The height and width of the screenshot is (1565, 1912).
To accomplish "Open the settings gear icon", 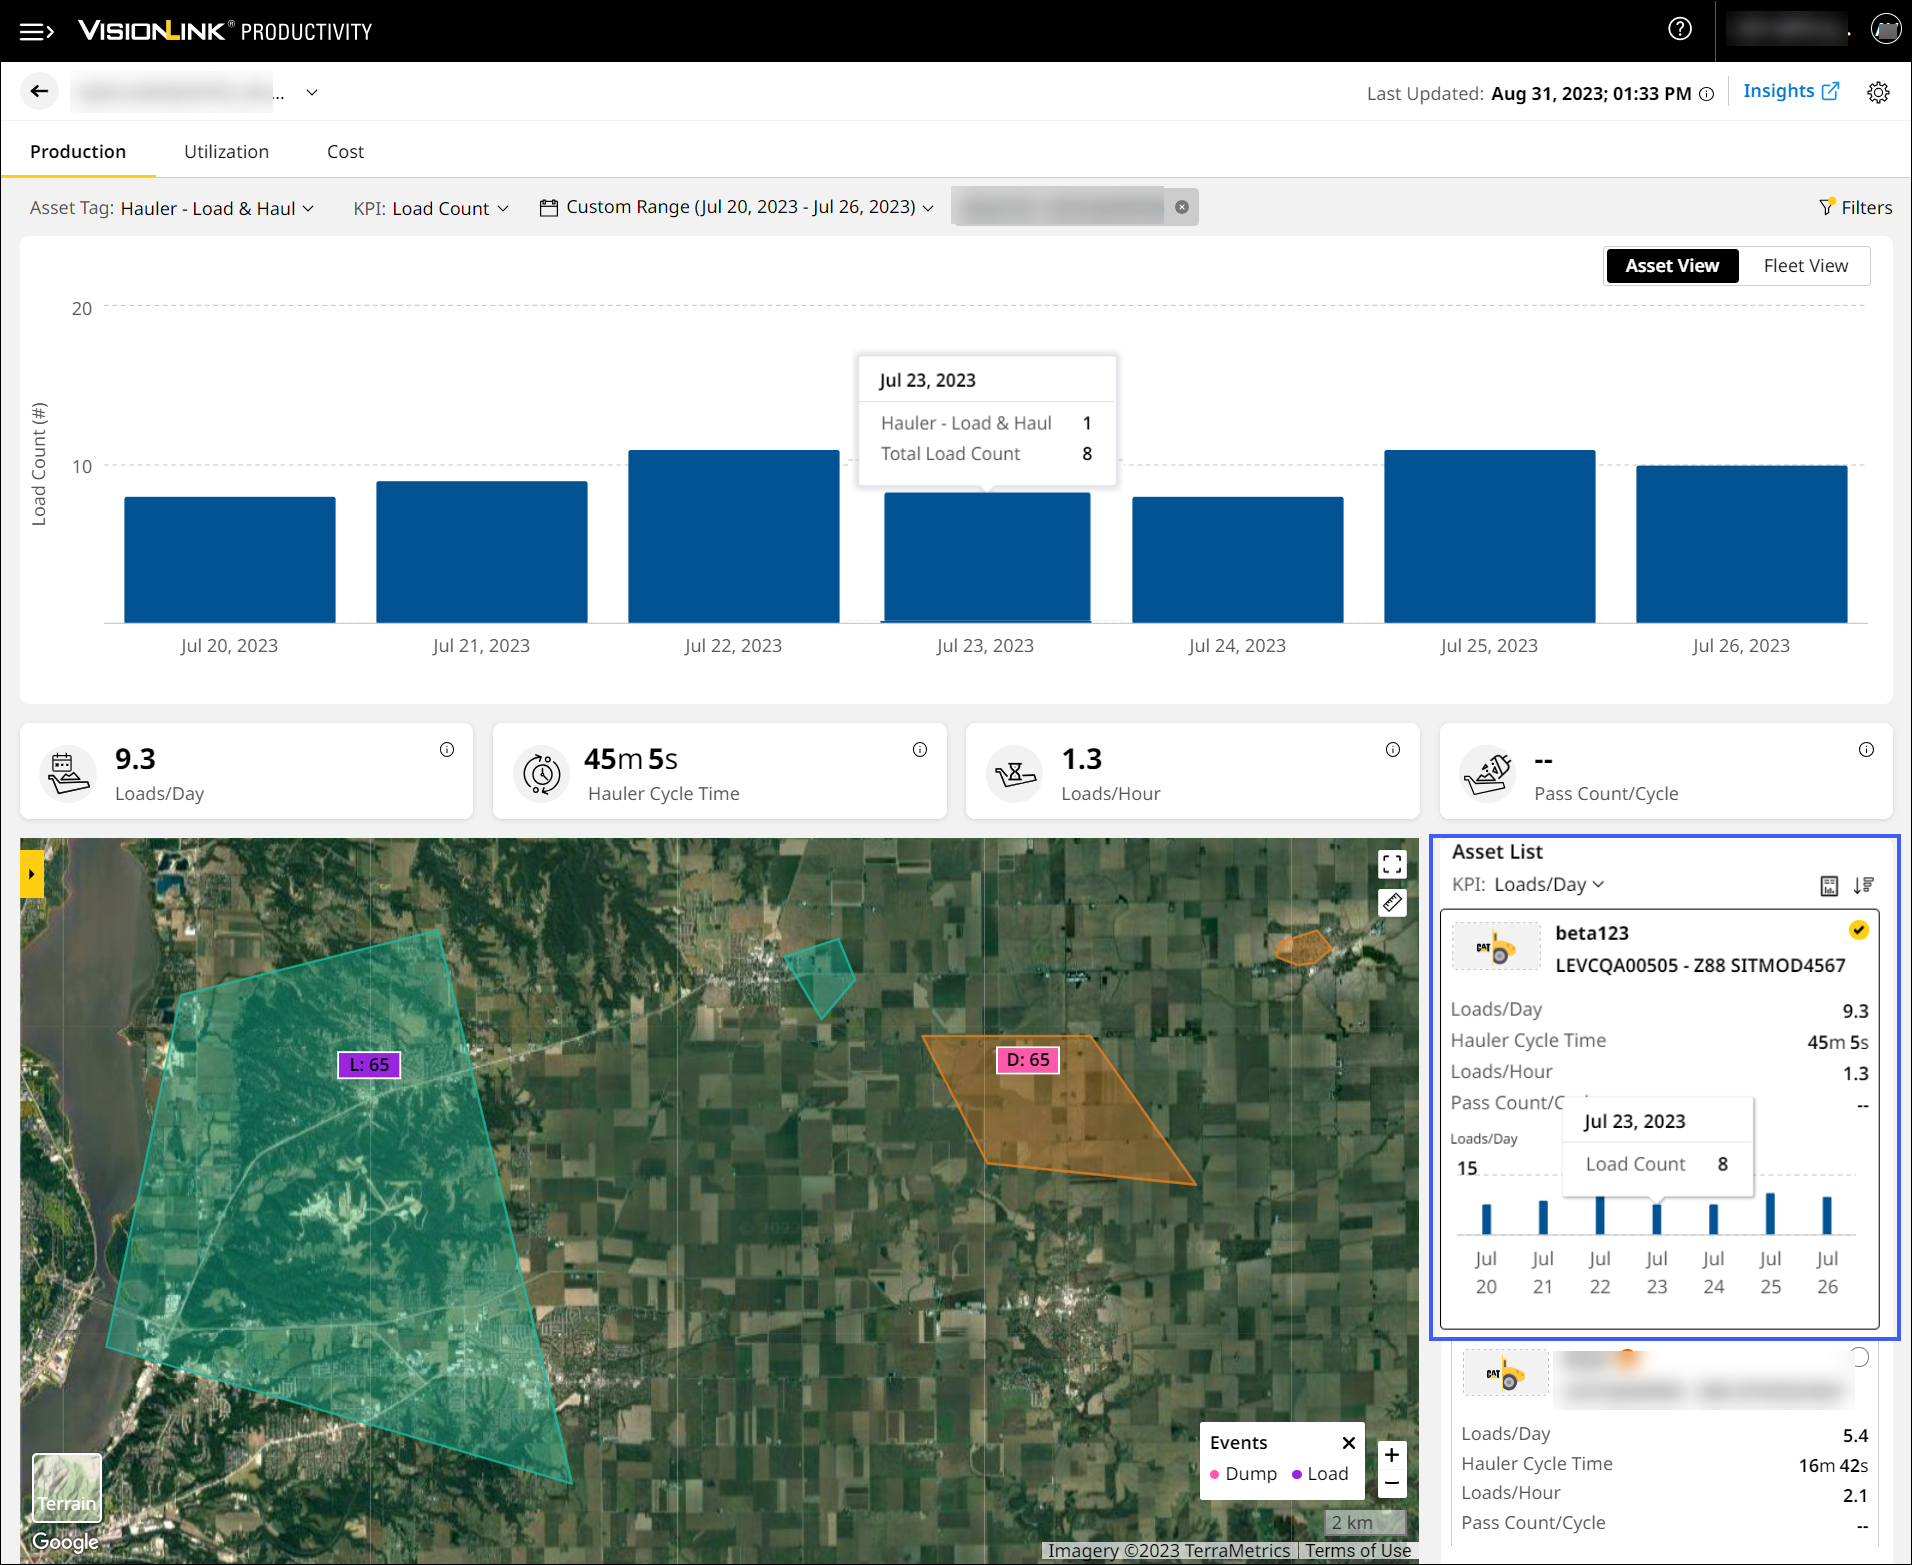I will pyautogui.click(x=1878, y=93).
